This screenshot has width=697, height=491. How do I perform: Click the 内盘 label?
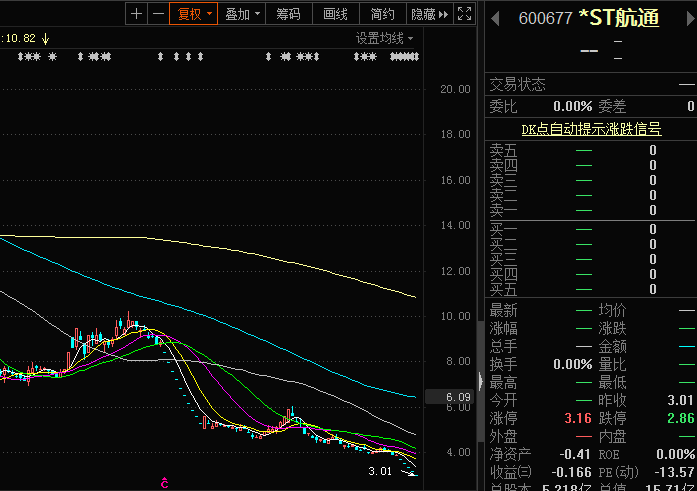[613, 436]
